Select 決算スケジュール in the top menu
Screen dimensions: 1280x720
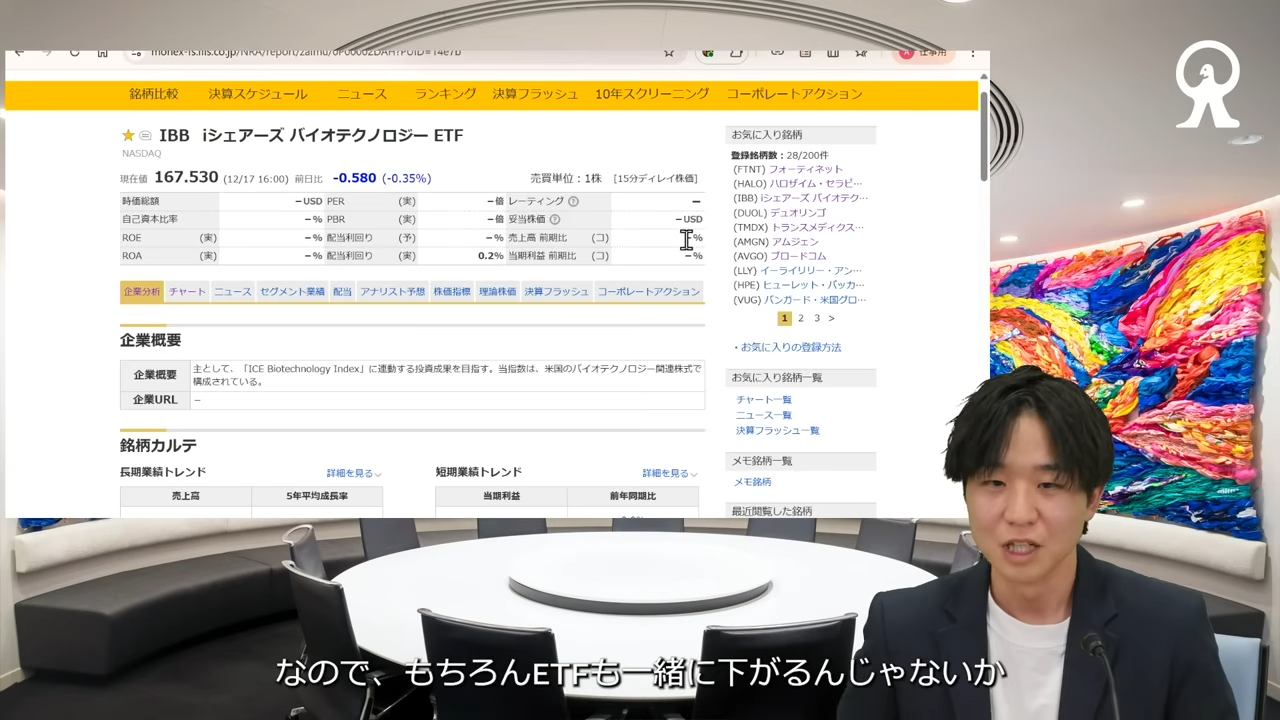click(x=258, y=94)
